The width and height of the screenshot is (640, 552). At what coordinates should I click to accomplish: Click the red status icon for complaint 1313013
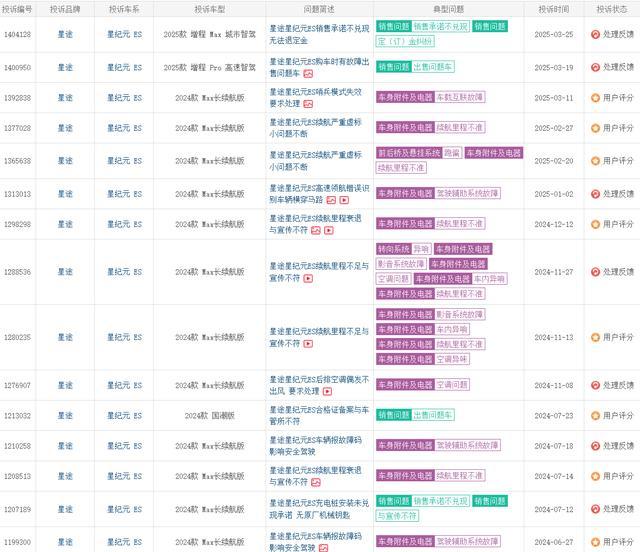click(596, 194)
